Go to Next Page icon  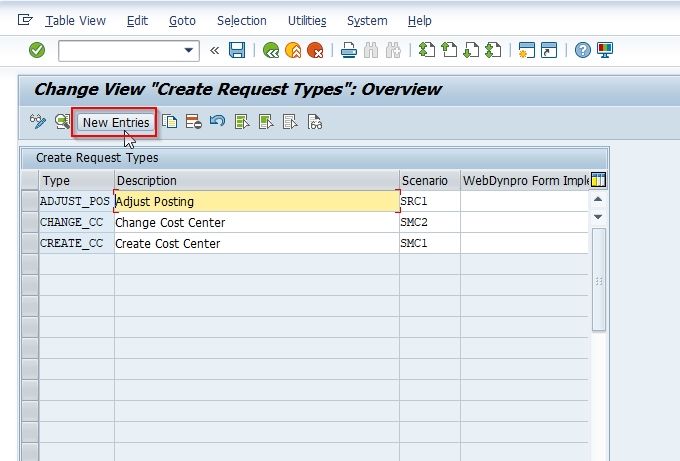click(x=471, y=50)
